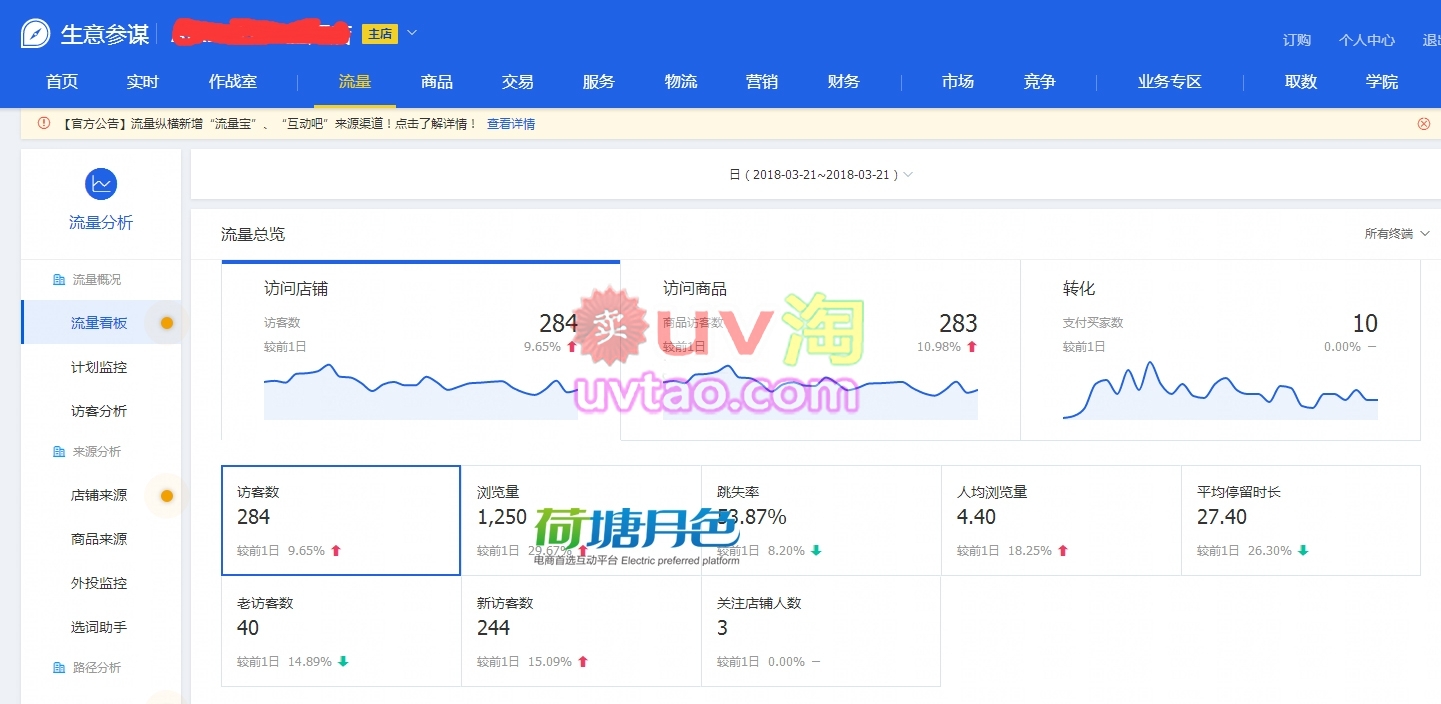This screenshot has height=704, width=1441.
Task: Click the announcement warning icon
Action: point(44,124)
